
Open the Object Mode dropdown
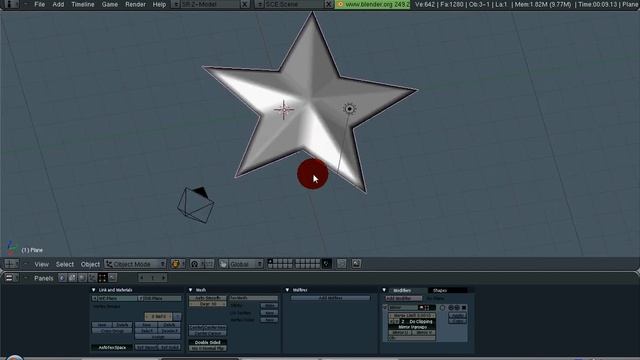(135, 264)
